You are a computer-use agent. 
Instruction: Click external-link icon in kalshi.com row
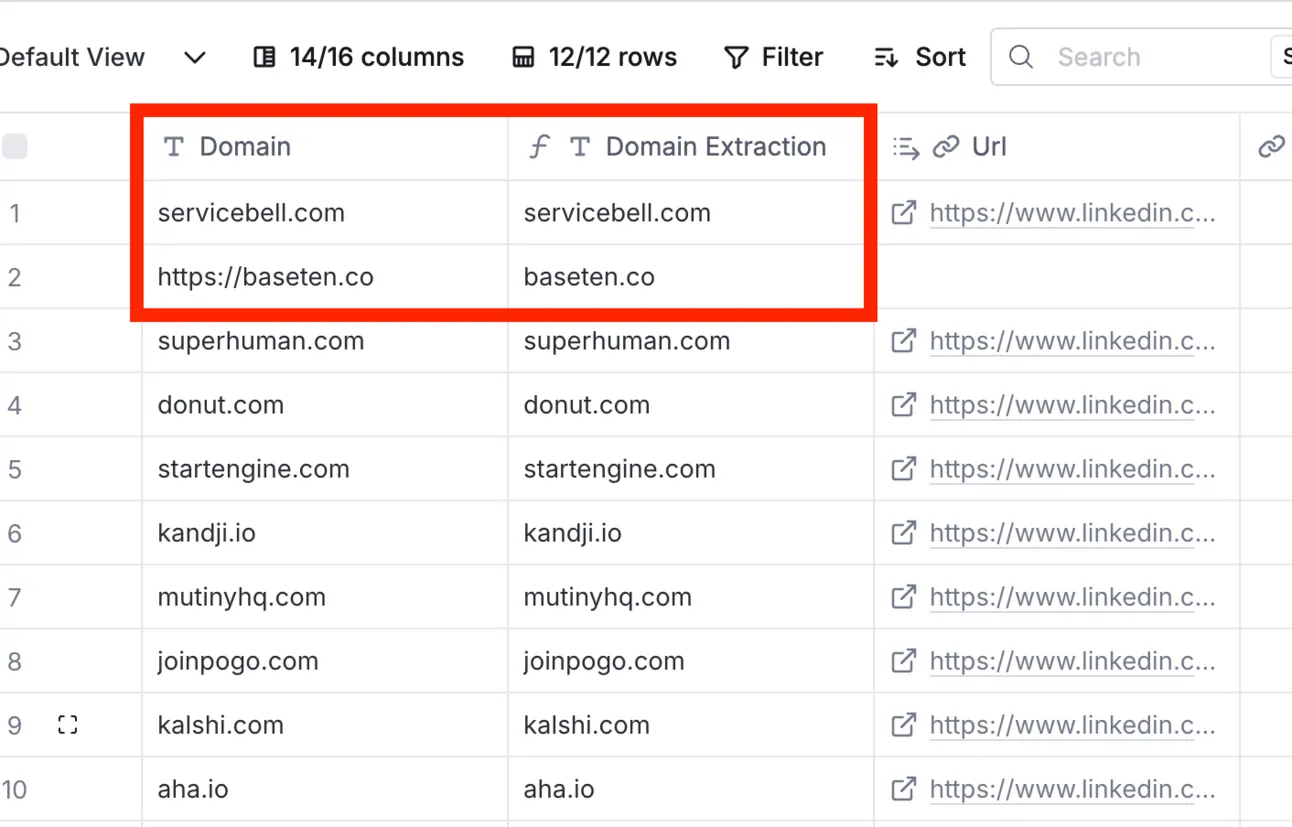[903, 725]
